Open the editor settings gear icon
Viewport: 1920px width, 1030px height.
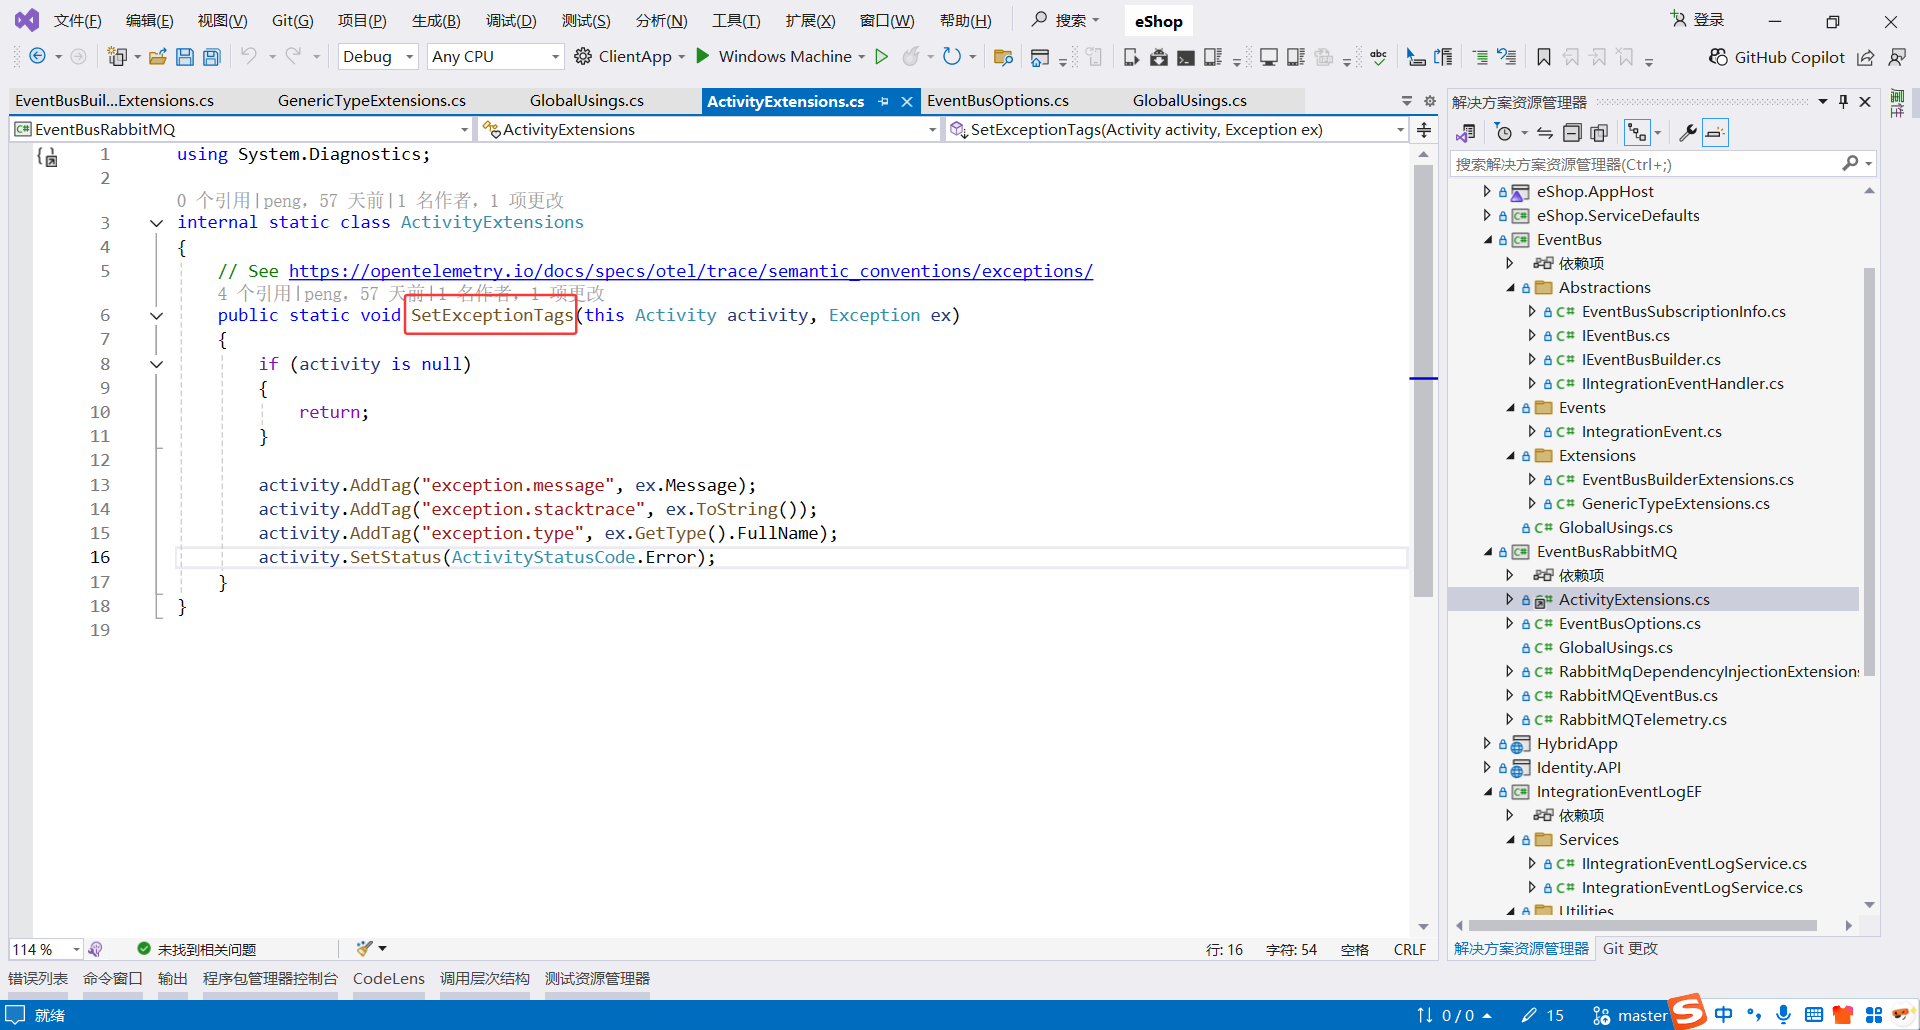click(1430, 101)
